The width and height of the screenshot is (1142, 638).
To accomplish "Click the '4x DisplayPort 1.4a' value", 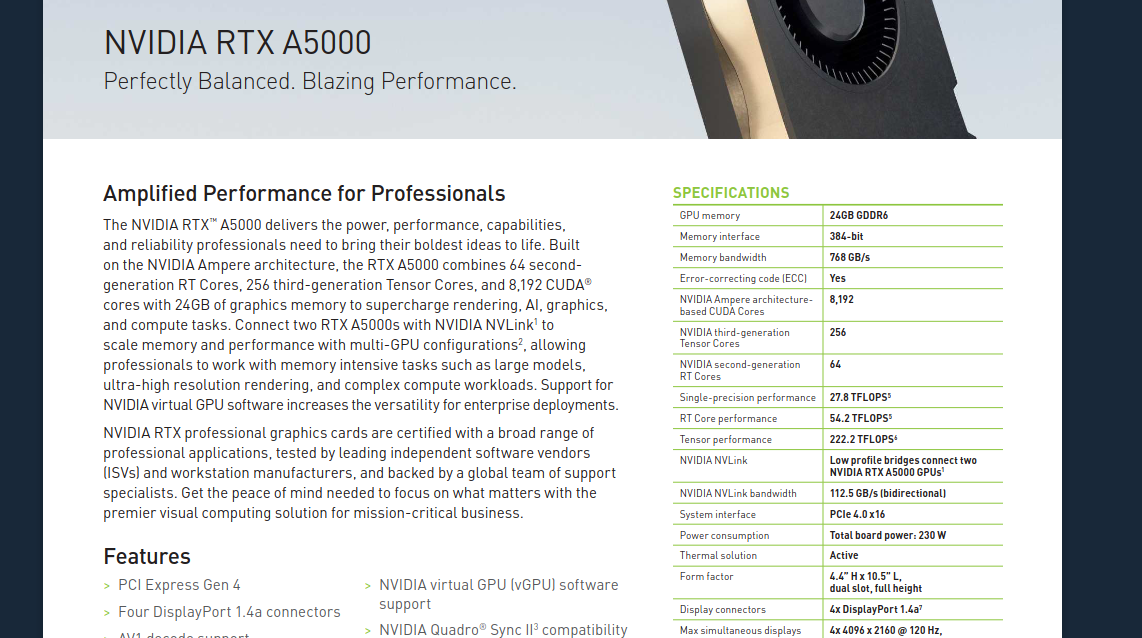I will click(876, 610).
